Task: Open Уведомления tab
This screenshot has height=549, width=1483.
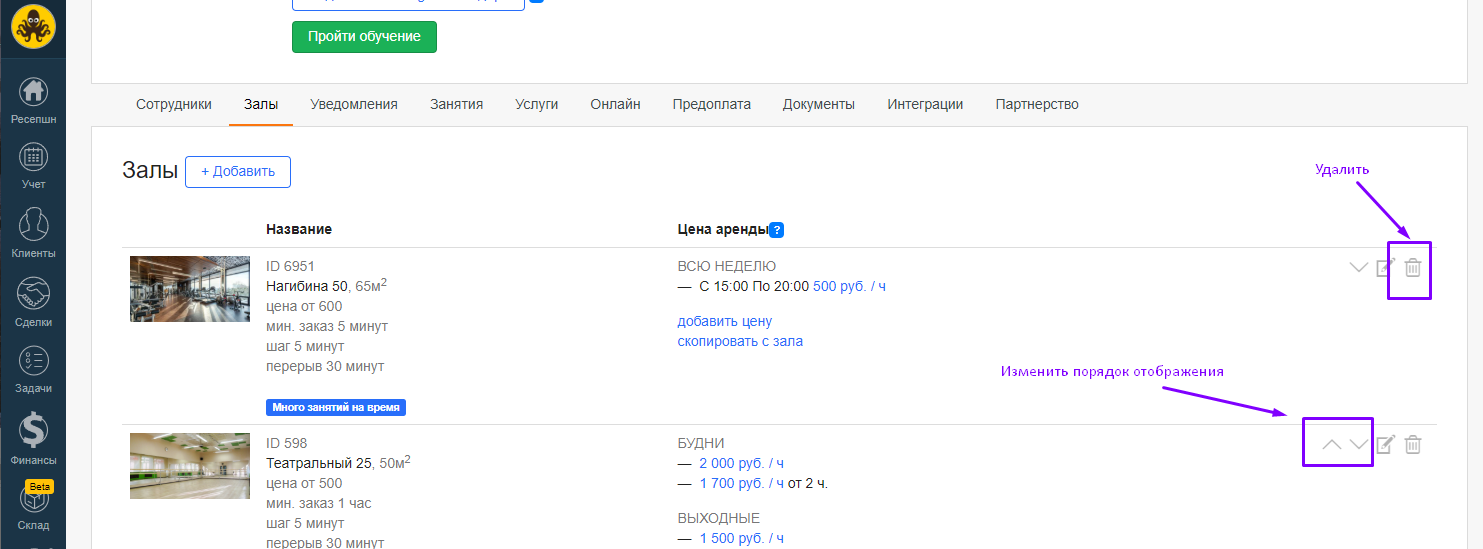Action: coord(354,104)
